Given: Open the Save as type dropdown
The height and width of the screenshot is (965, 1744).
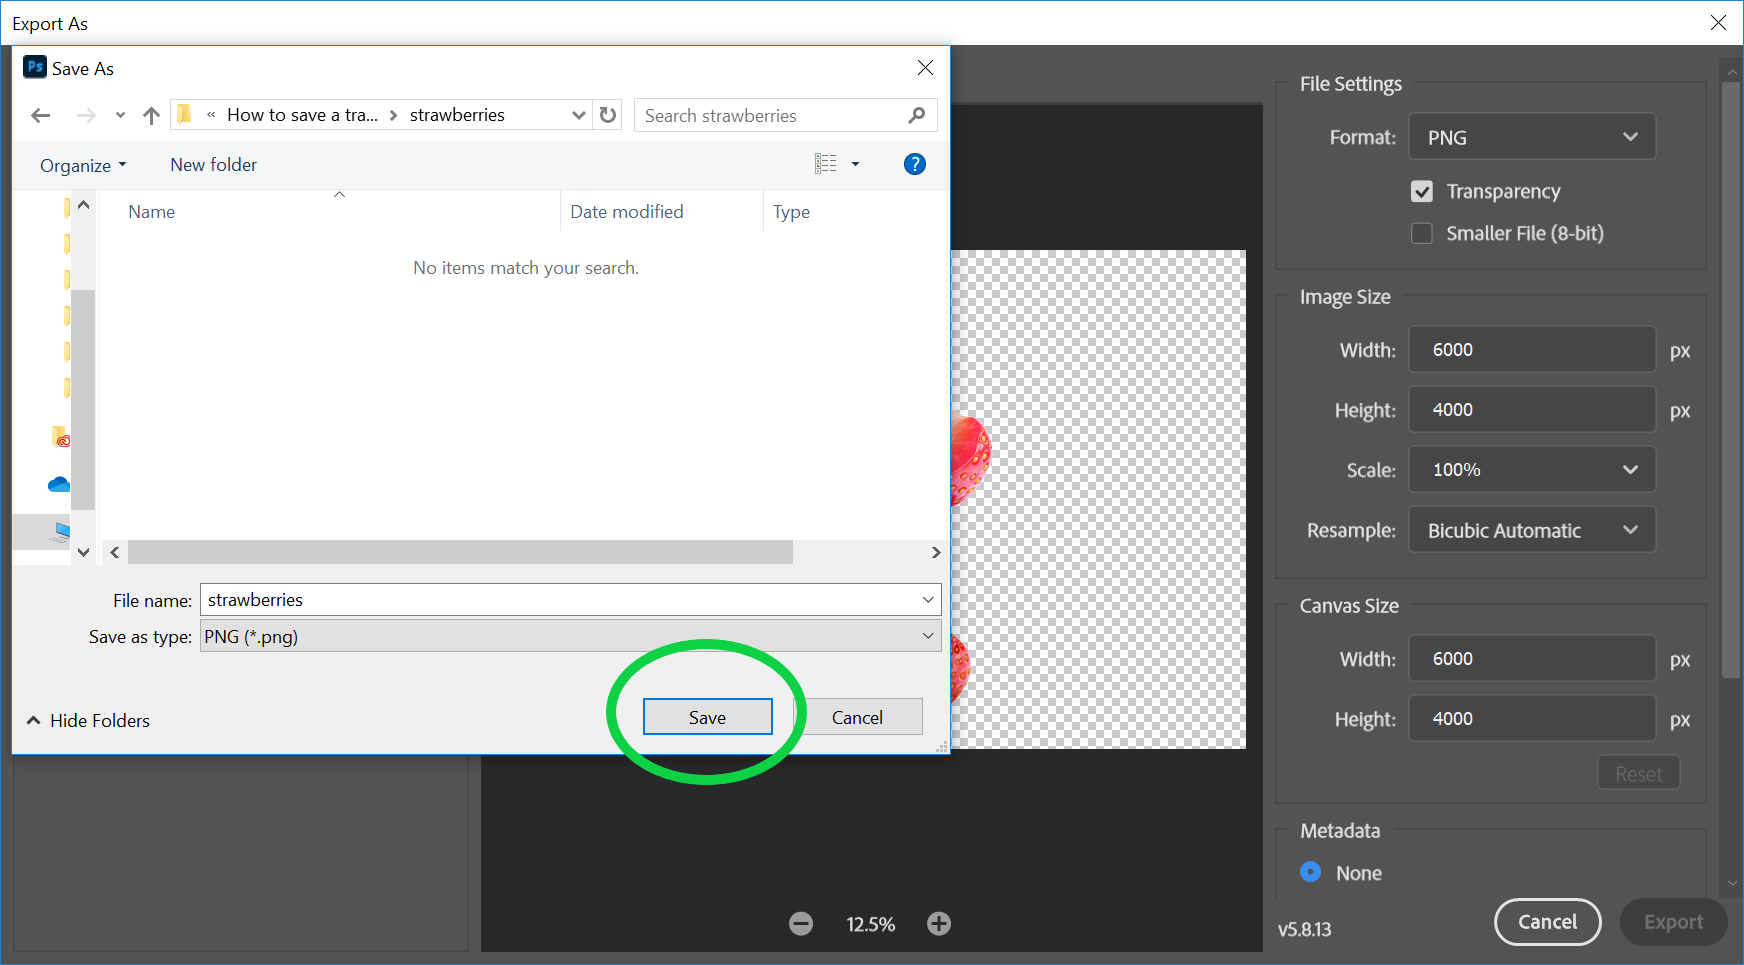Looking at the screenshot, I should click(571, 636).
